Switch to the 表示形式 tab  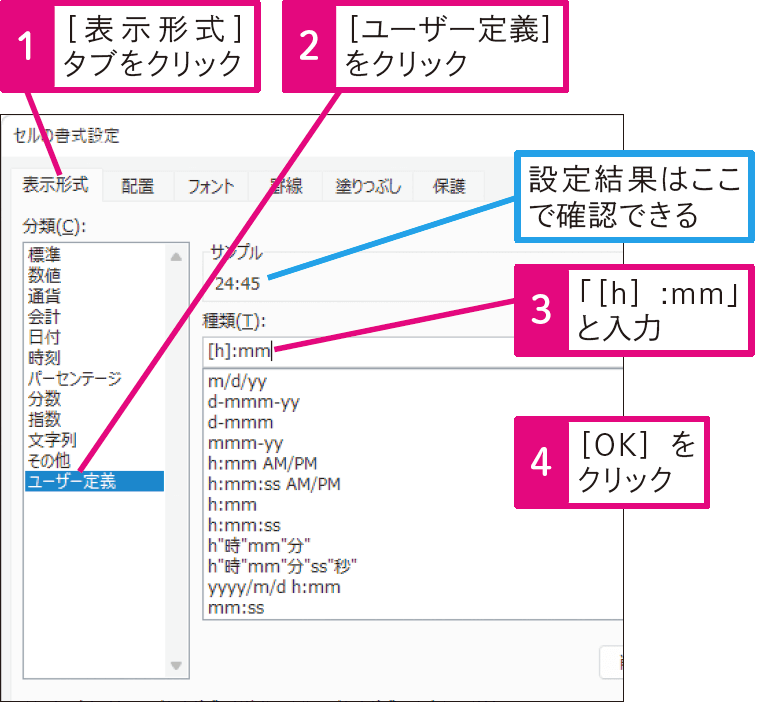tap(56, 185)
